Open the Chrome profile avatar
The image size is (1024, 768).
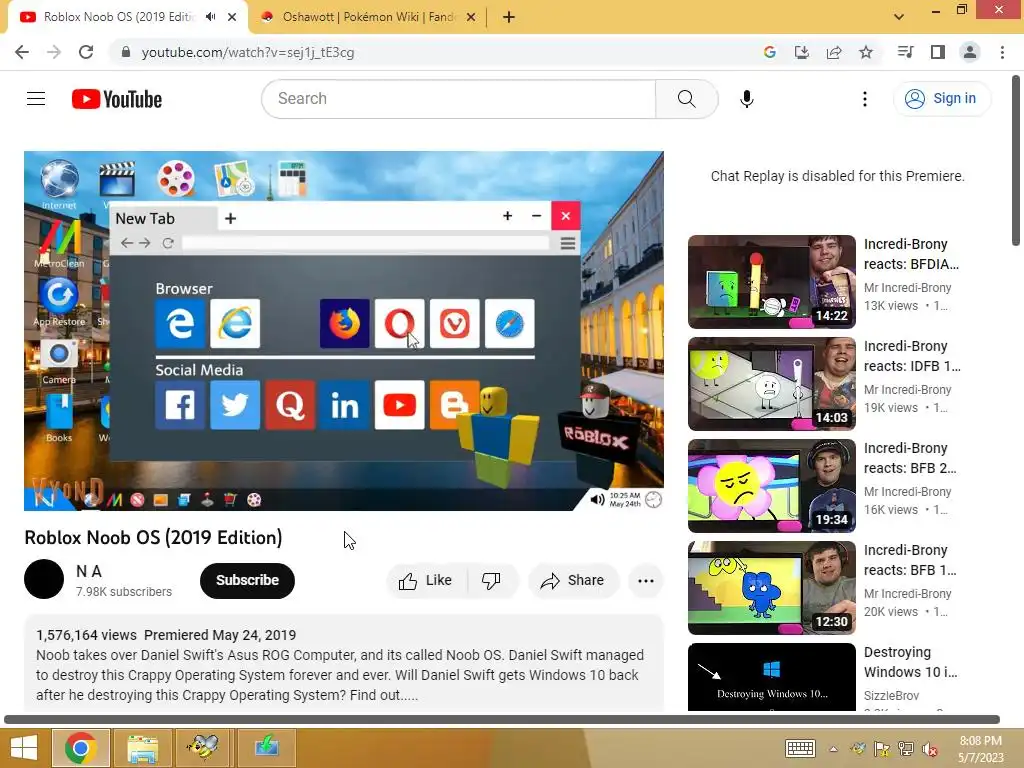(x=970, y=52)
